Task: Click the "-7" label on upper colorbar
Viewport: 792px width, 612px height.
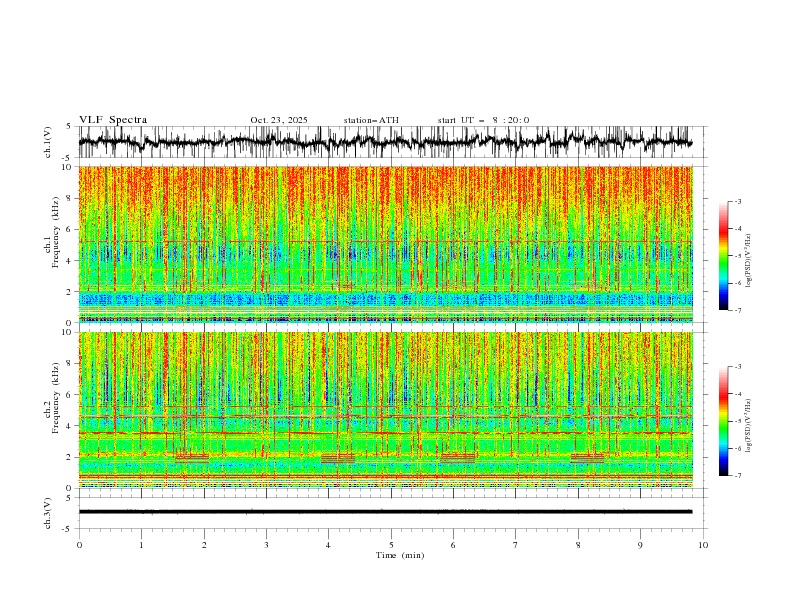Action: coord(737,310)
